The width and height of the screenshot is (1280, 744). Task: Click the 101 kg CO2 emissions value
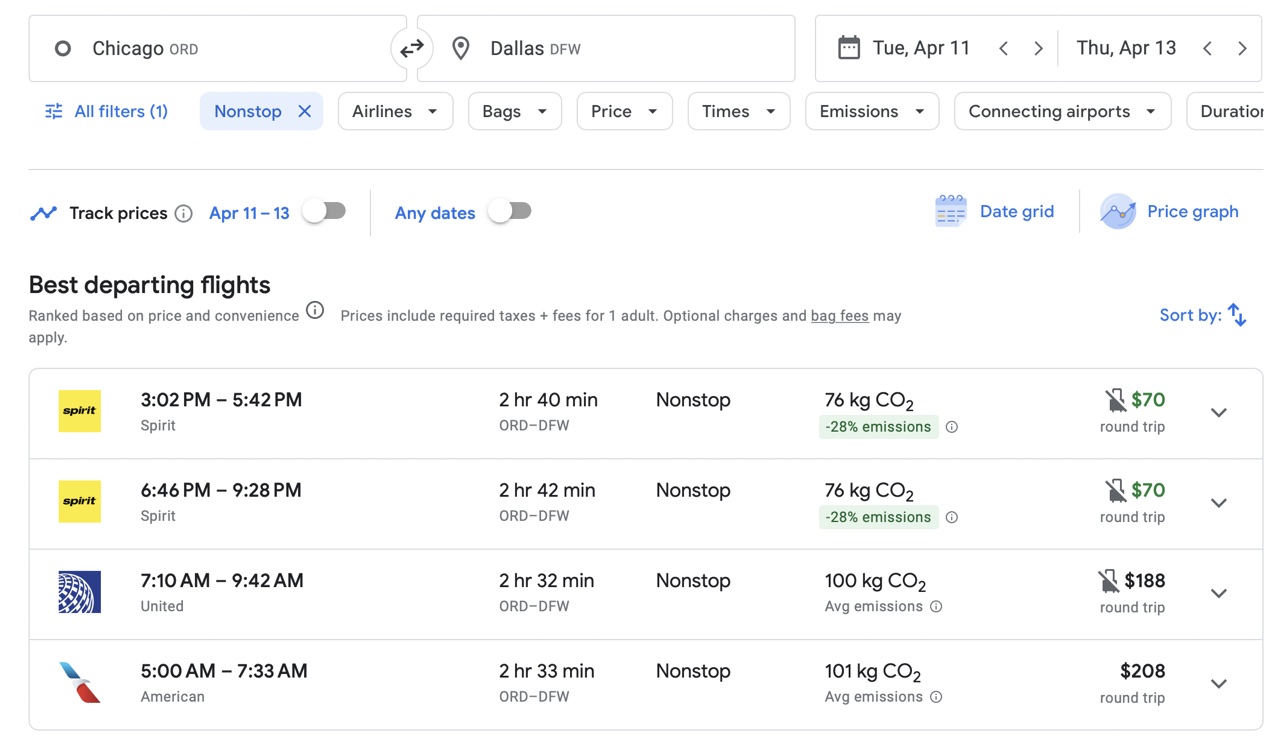click(x=872, y=672)
